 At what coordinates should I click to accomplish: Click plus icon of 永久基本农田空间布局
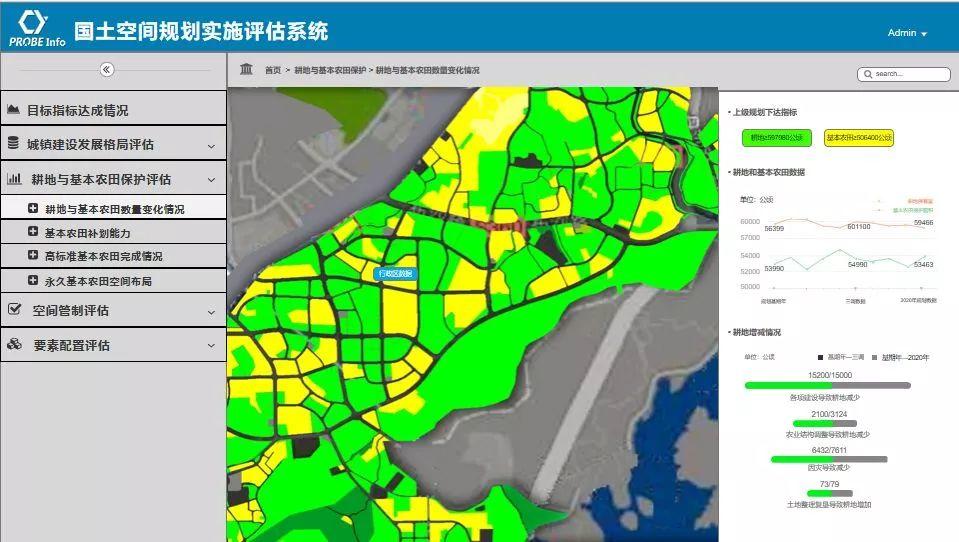(33, 280)
